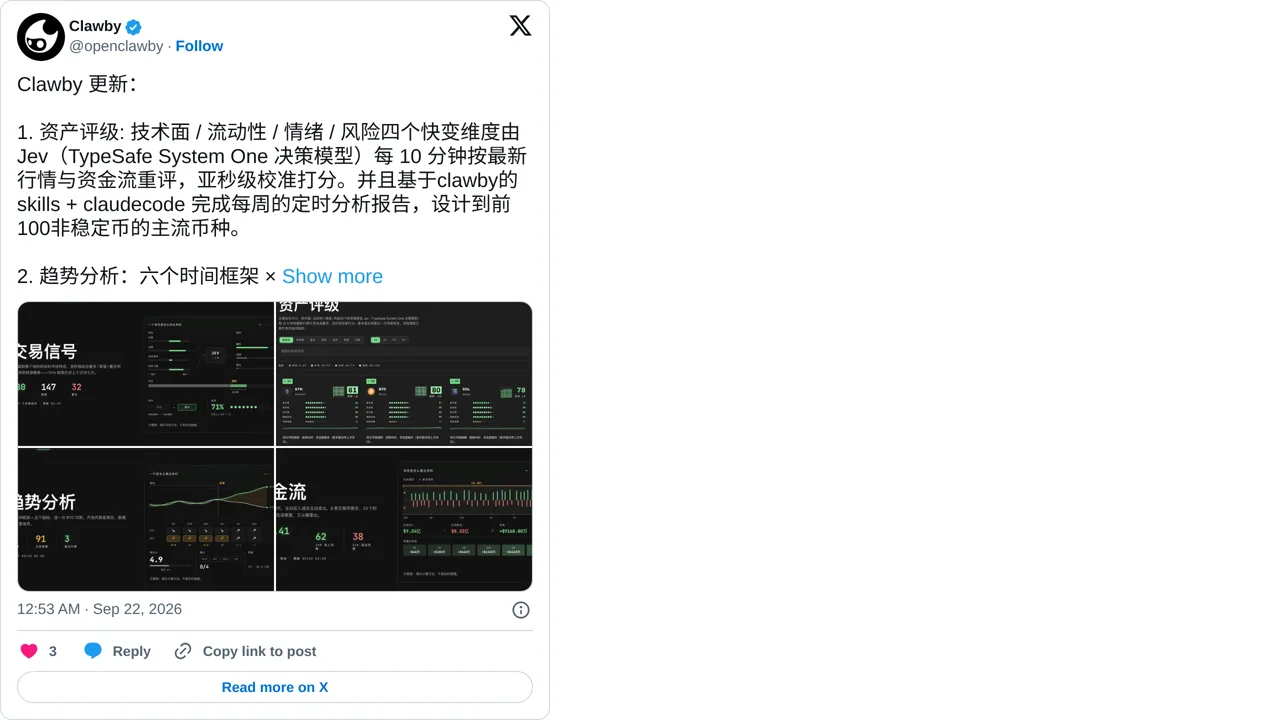Open the @openclawby handle link

(x=116, y=46)
